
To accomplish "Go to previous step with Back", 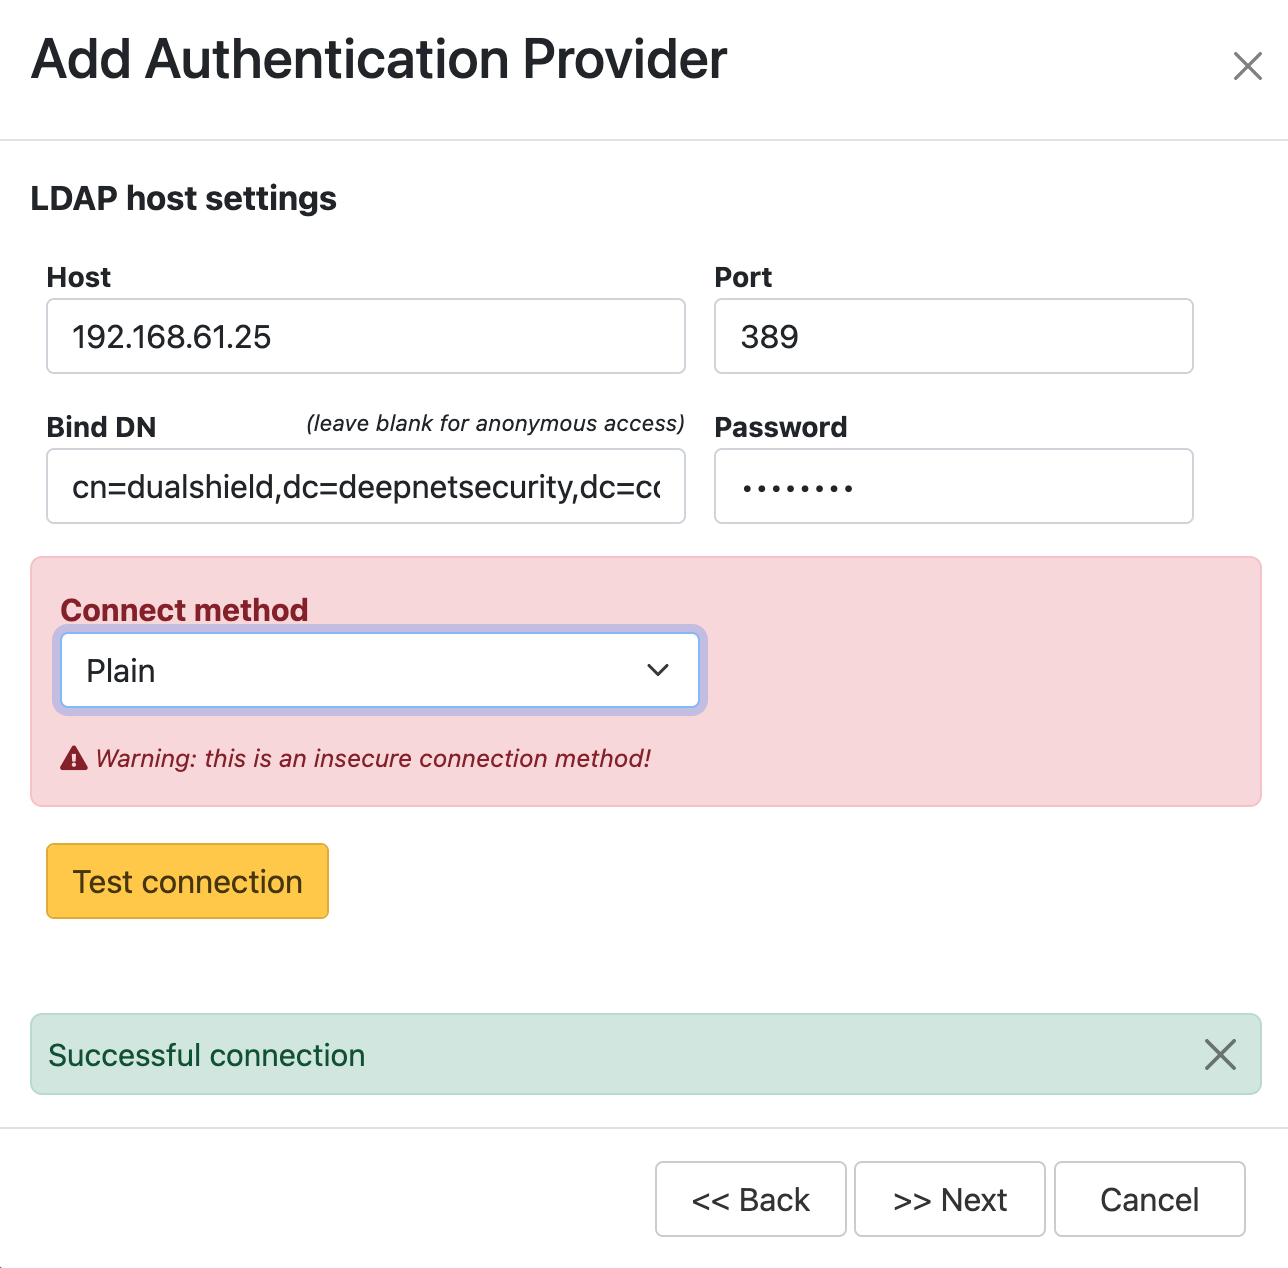I will click(x=750, y=1199).
